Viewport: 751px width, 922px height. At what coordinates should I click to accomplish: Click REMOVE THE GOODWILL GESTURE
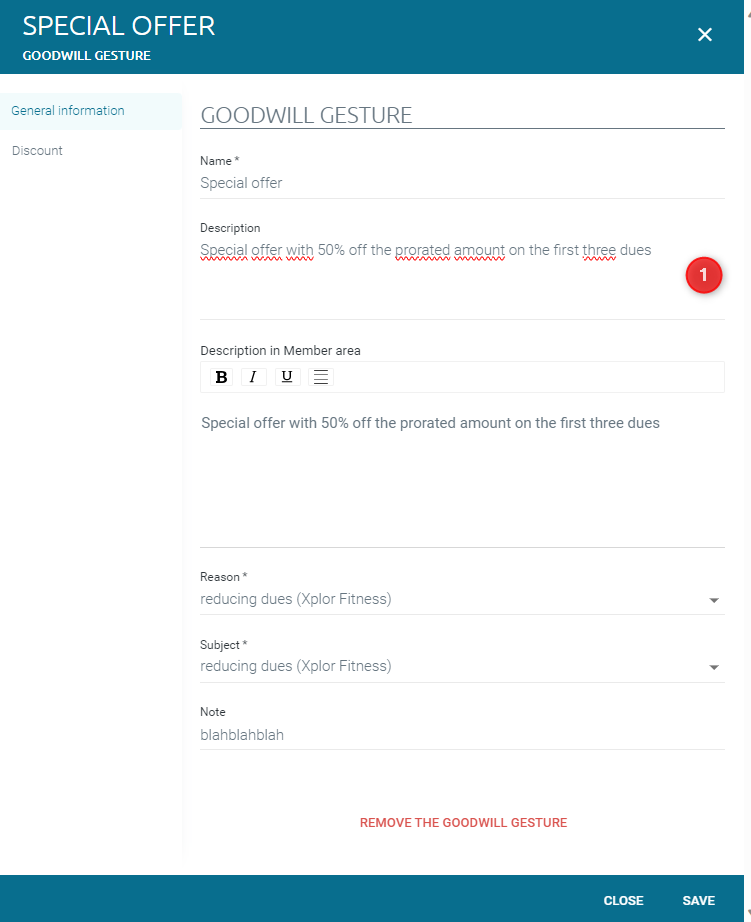(x=463, y=822)
